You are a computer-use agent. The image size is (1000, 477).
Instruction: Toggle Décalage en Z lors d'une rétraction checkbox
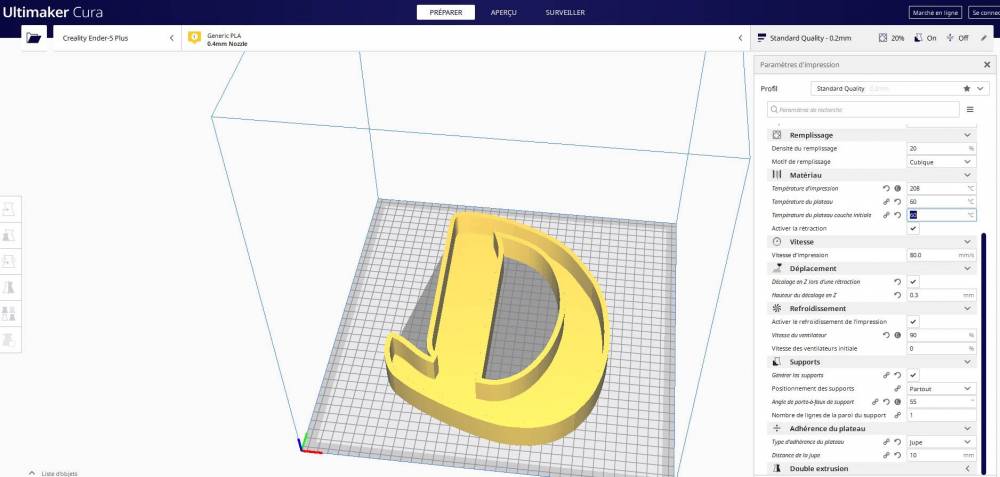click(x=913, y=281)
